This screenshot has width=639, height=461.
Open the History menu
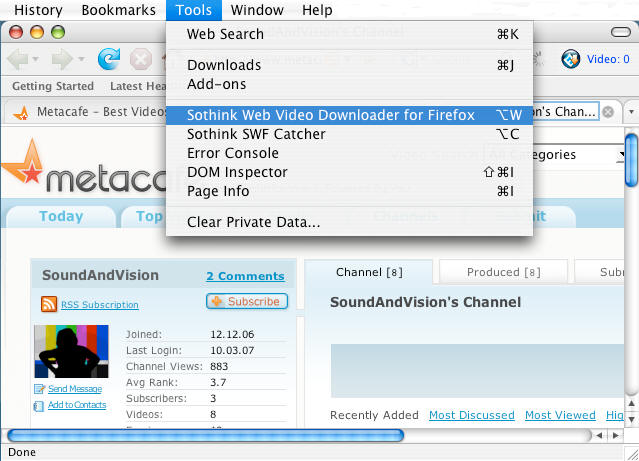point(38,10)
